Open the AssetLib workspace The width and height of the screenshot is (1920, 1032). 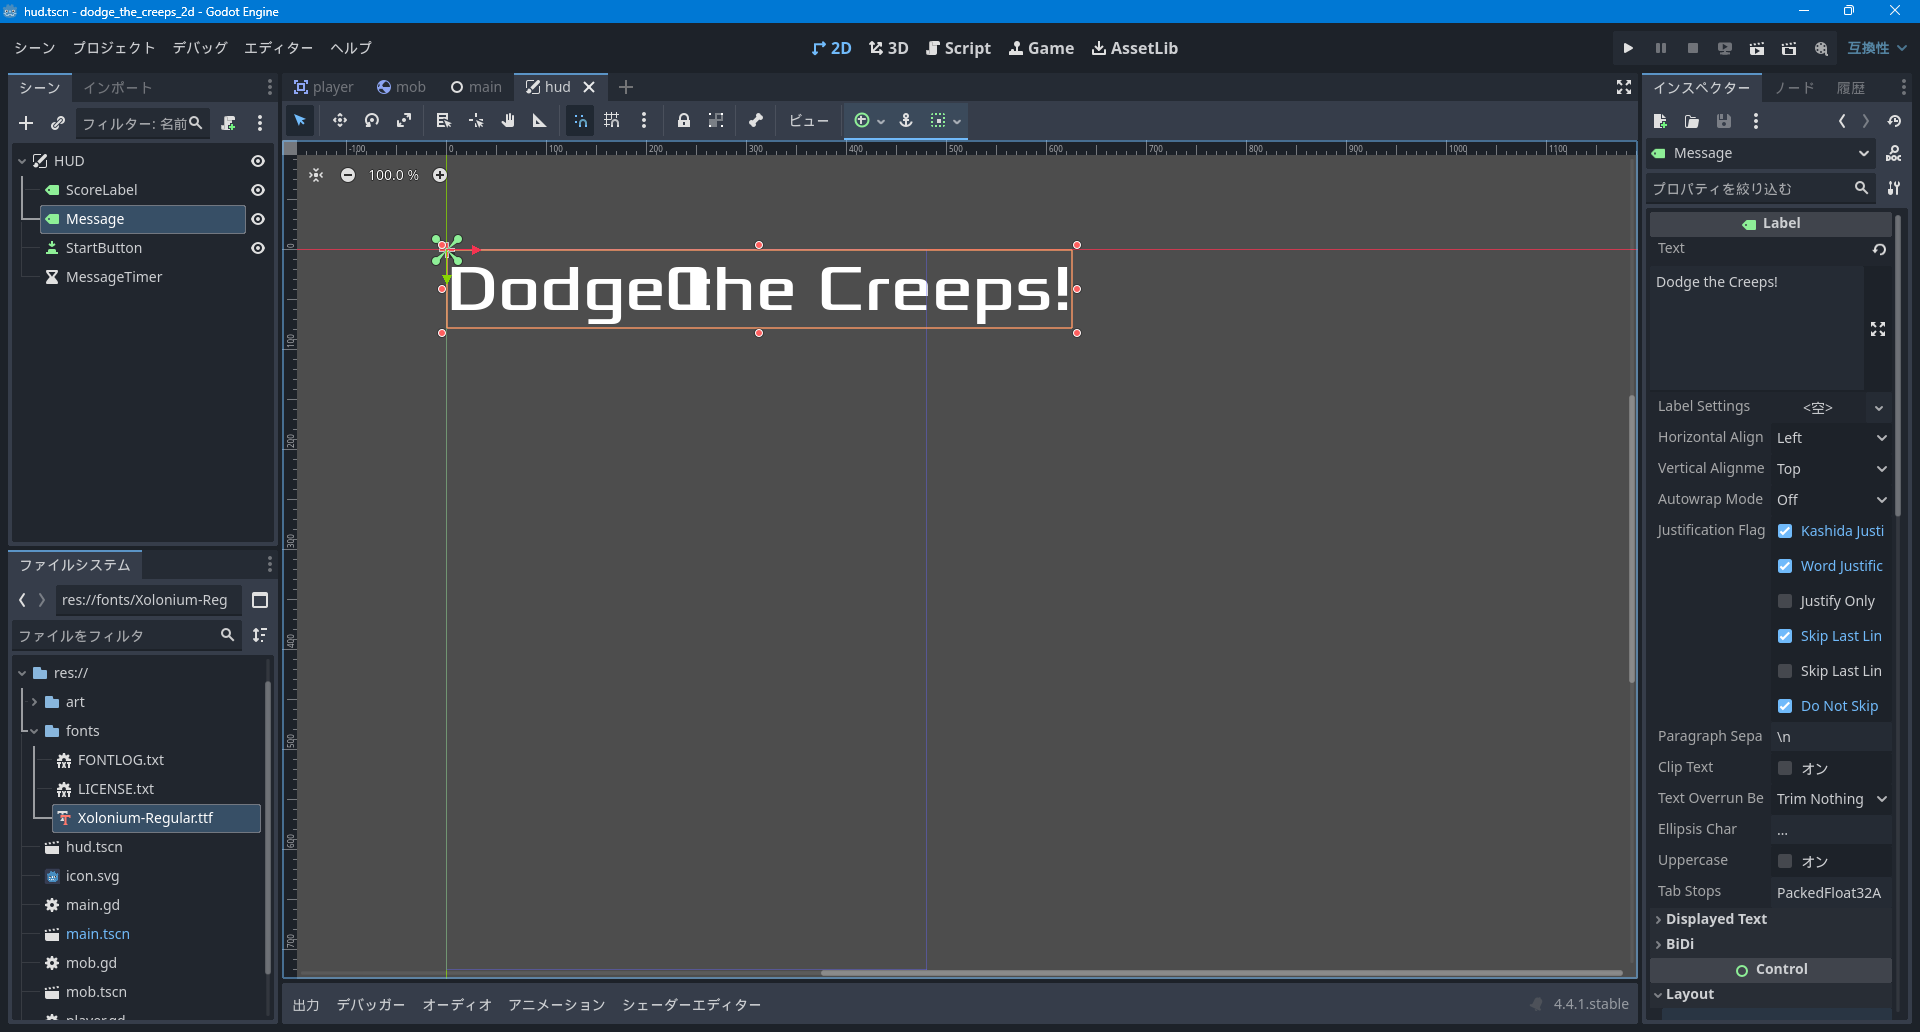[x=1135, y=48]
